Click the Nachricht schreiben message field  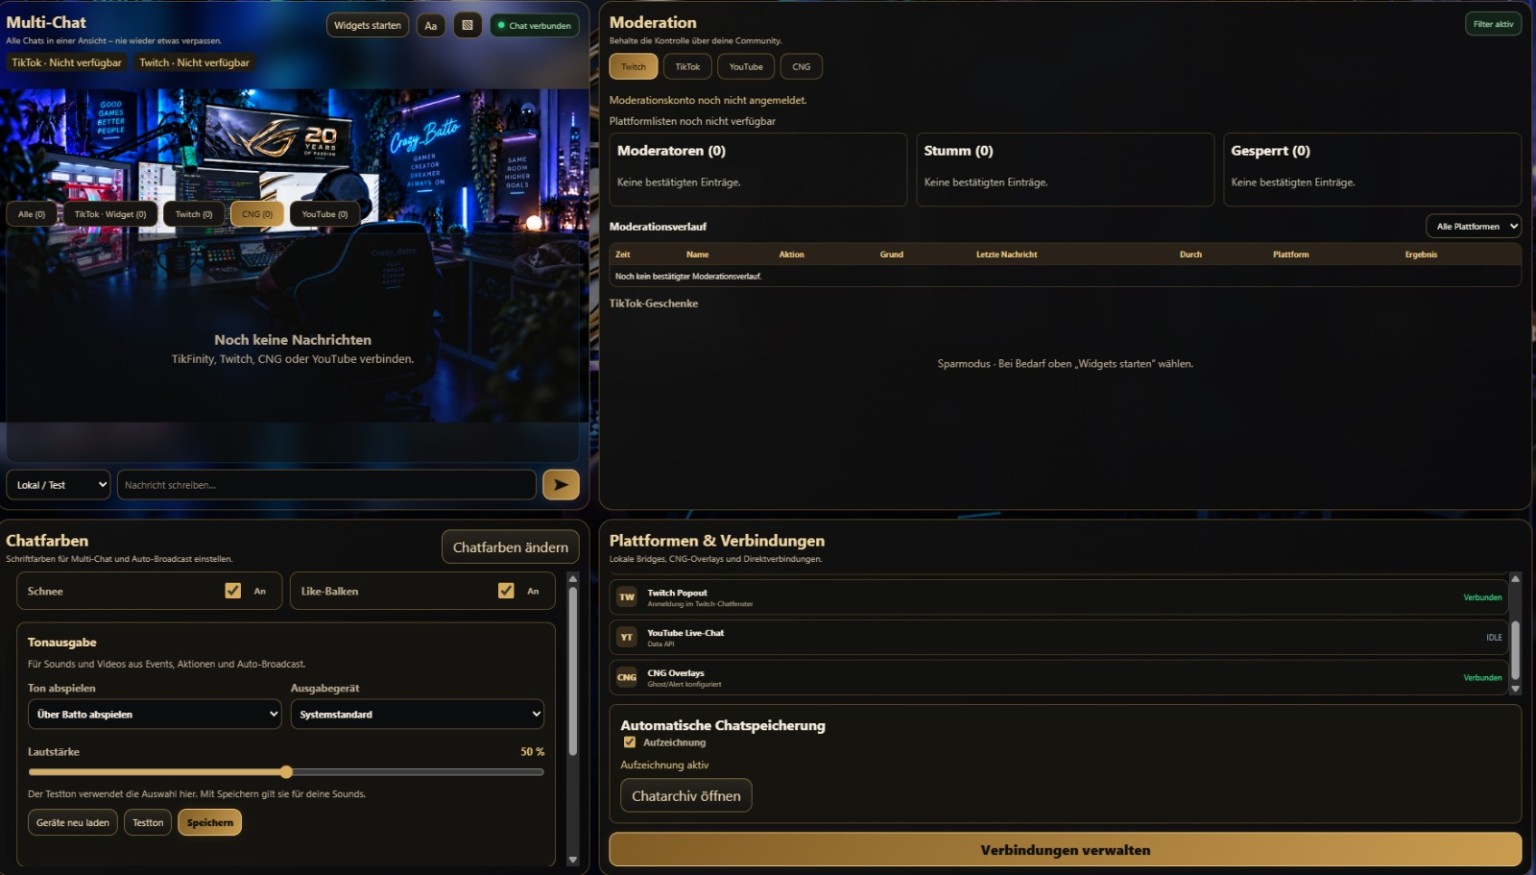coord(327,485)
